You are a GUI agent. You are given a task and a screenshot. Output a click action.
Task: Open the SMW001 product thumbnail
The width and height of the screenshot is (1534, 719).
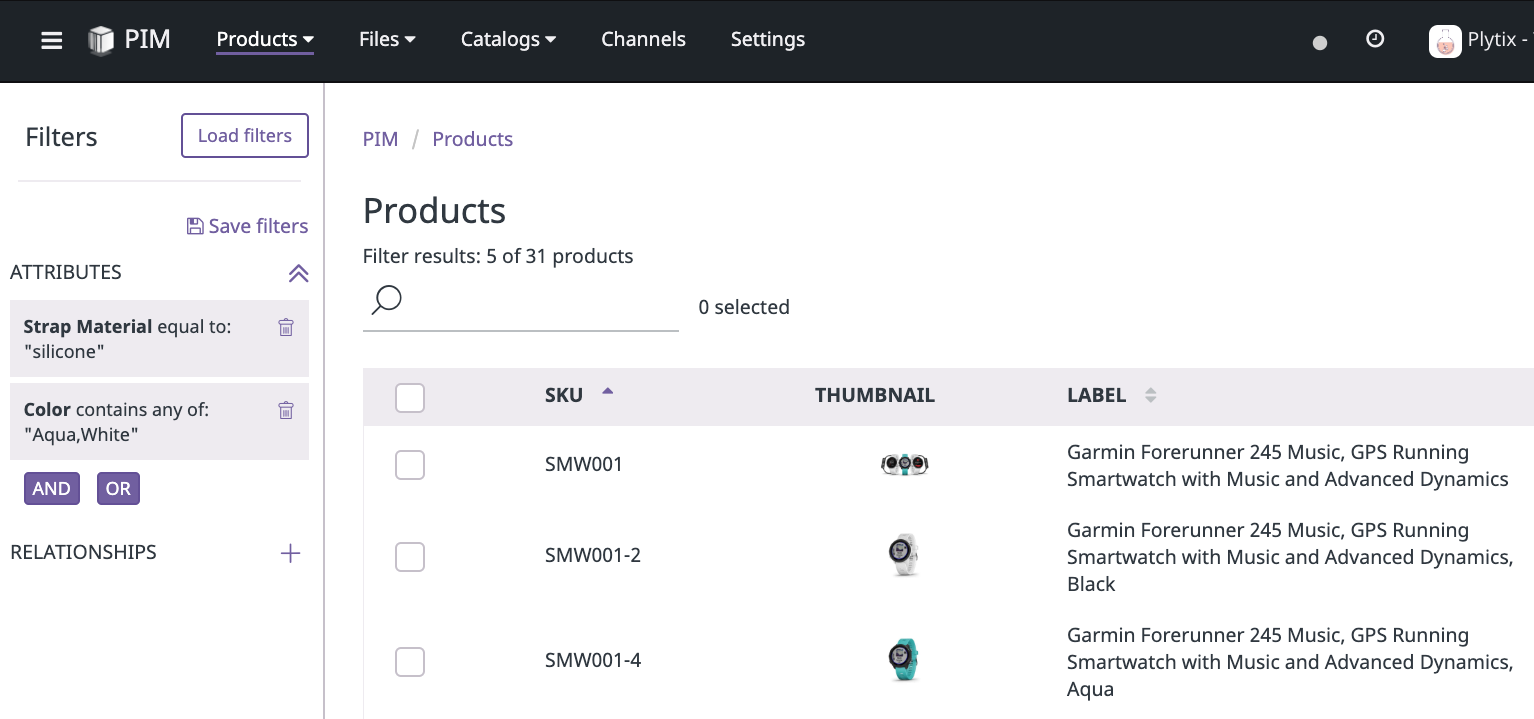tap(904, 464)
